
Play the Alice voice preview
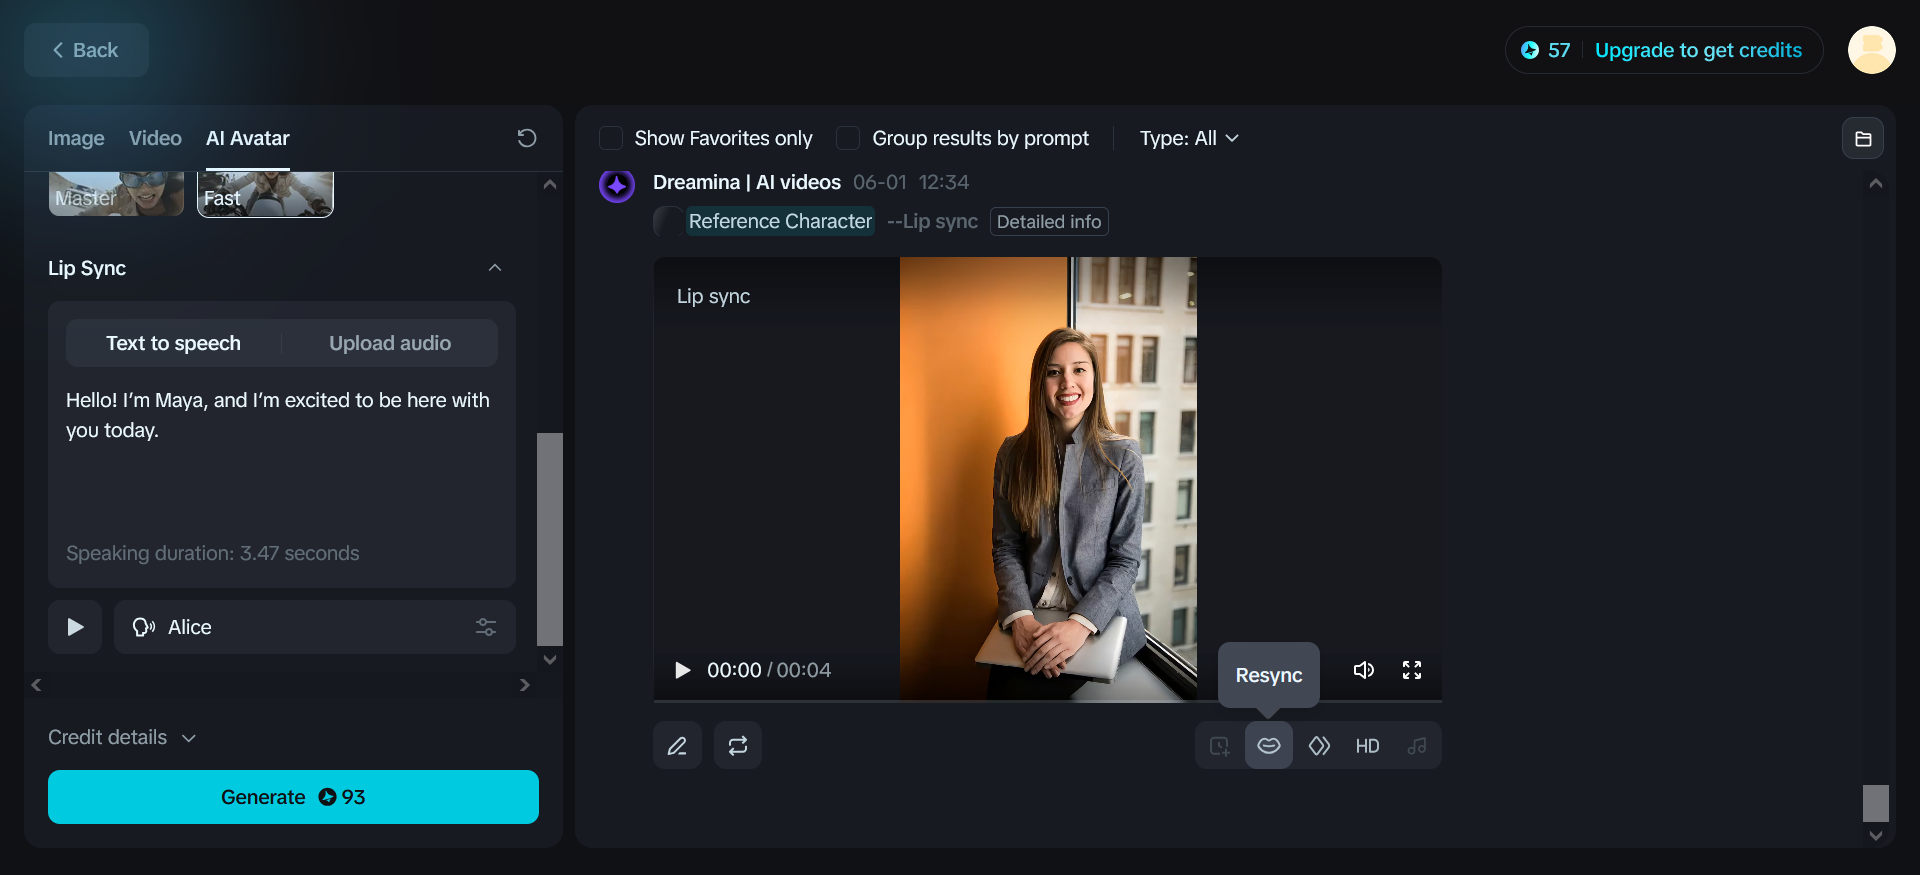75,627
